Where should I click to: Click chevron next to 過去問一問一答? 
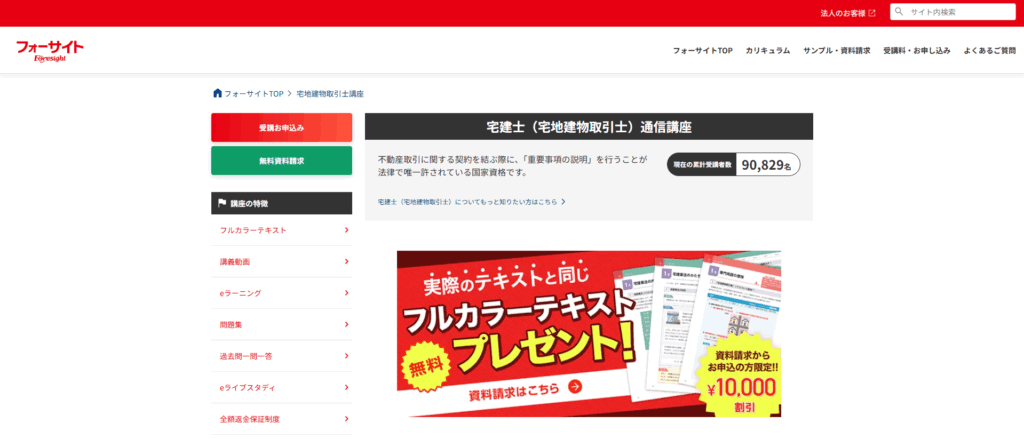[x=346, y=356]
